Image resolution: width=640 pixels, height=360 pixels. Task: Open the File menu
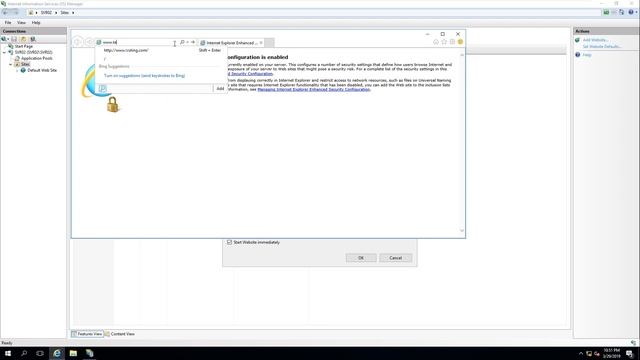[8, 23]
